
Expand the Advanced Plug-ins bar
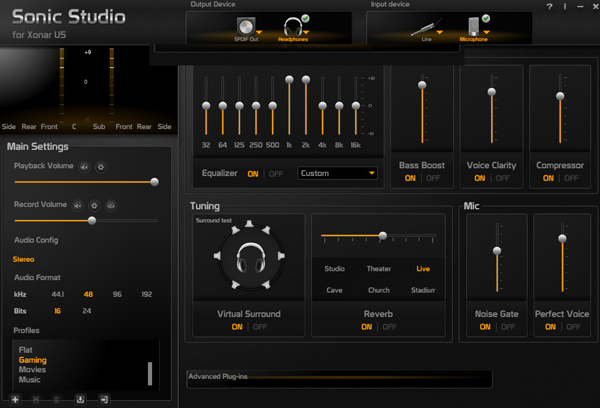tap(339, 379)
